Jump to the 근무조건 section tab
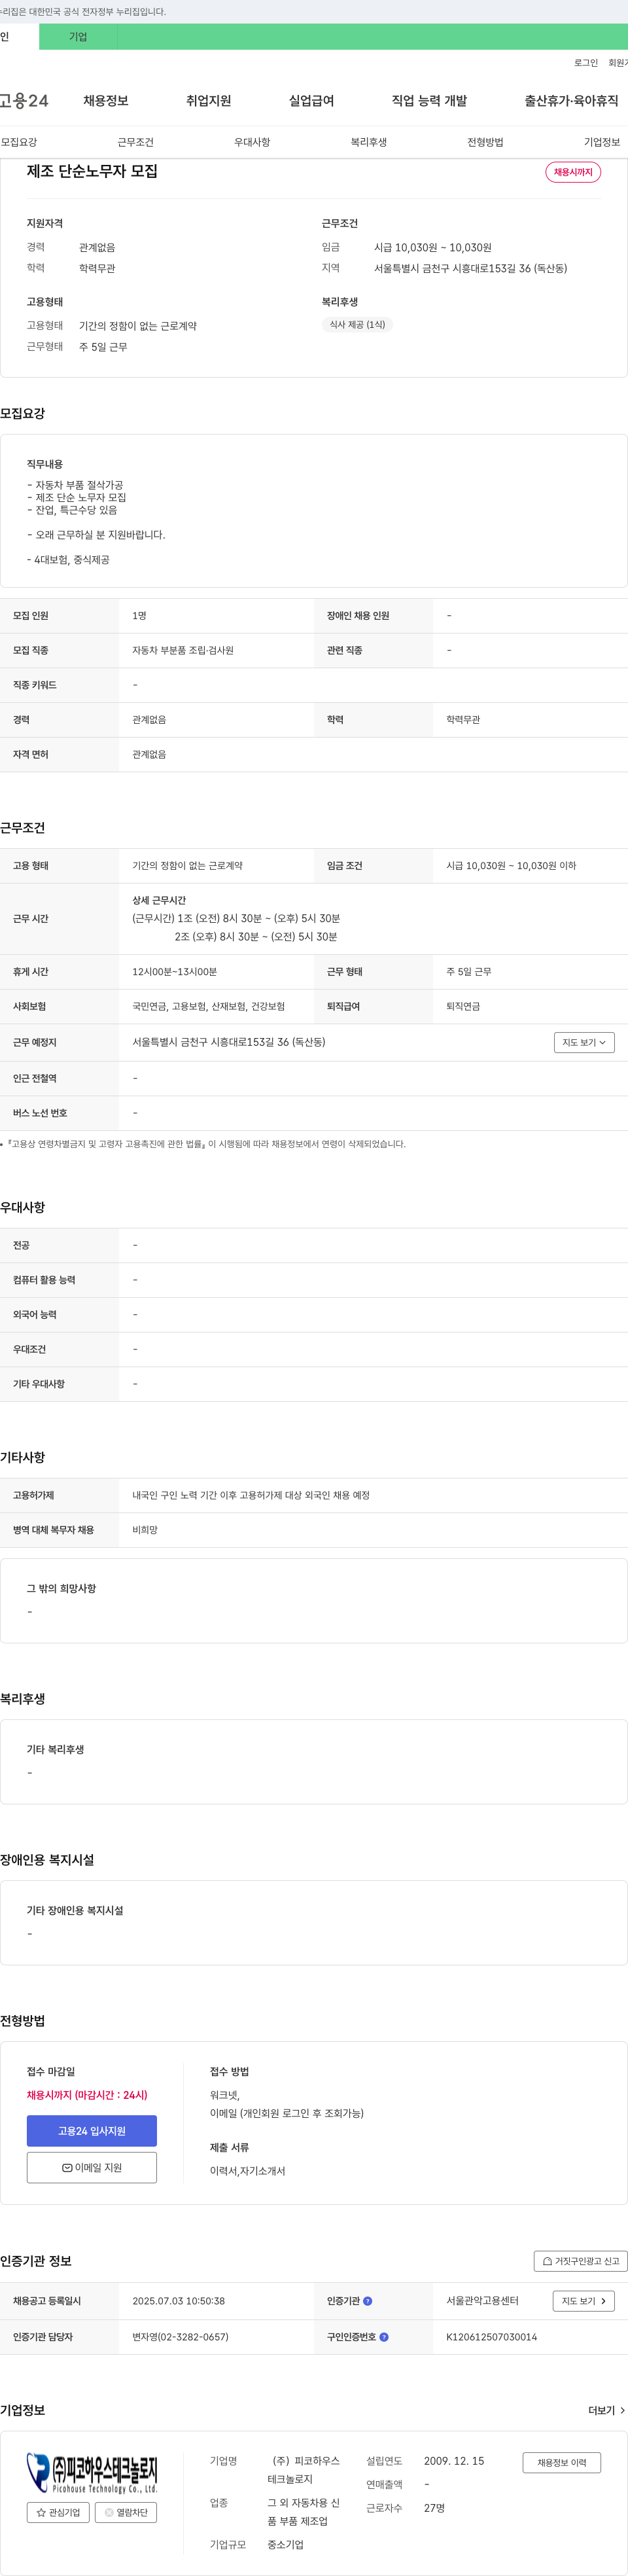Image resolution: width=628 pixels, height=2576 pixels. pos(135,142)
